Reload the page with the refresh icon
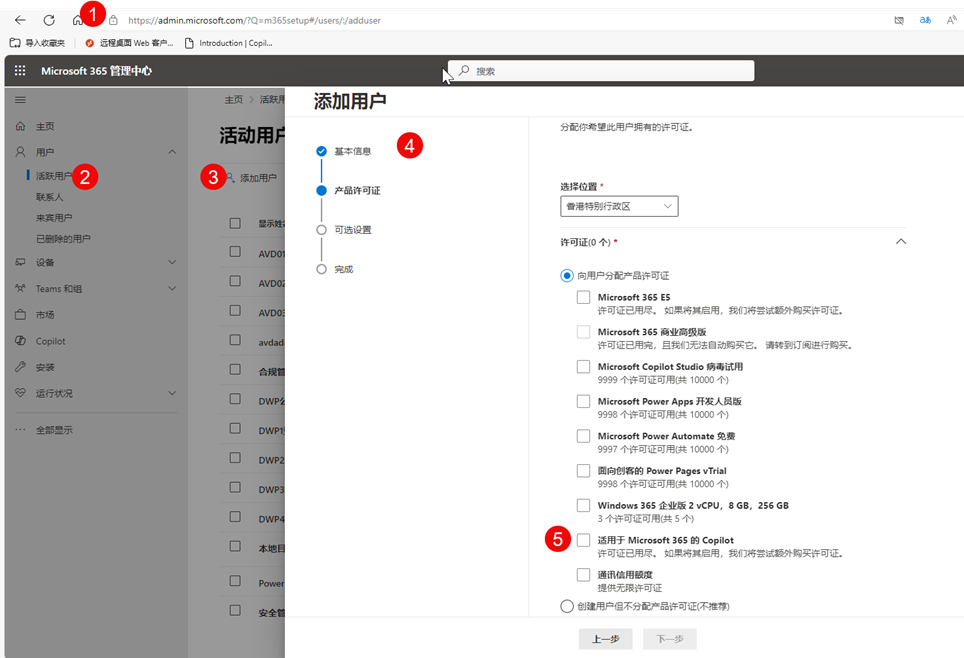Image resolution: width=964 pixels, height=658 pixels. click(49, 20)
